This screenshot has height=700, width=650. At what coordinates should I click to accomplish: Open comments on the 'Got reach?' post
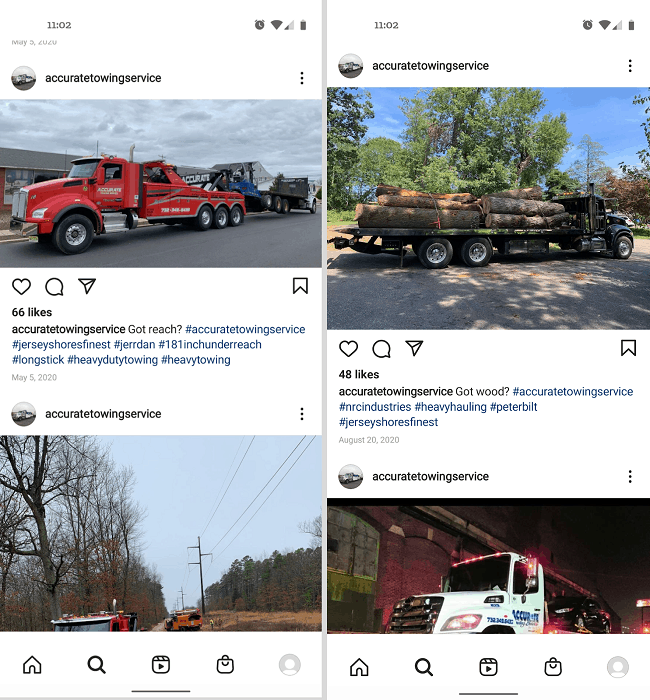pyautogui.click(x=54, y=287)
